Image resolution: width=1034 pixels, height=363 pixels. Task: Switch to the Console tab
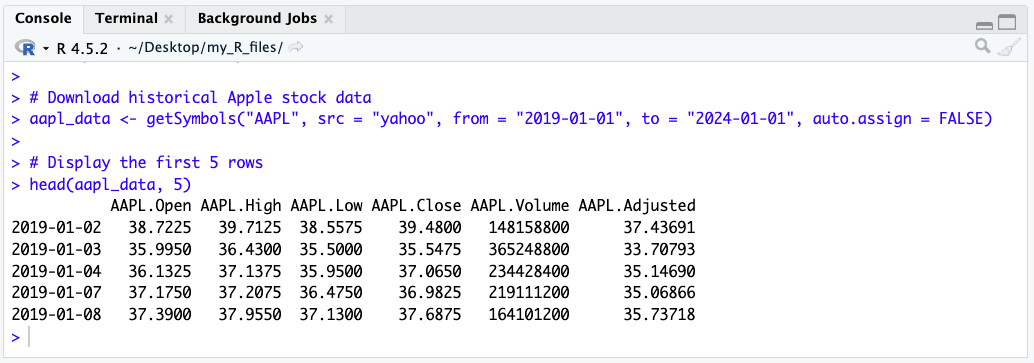coord(43,18)
